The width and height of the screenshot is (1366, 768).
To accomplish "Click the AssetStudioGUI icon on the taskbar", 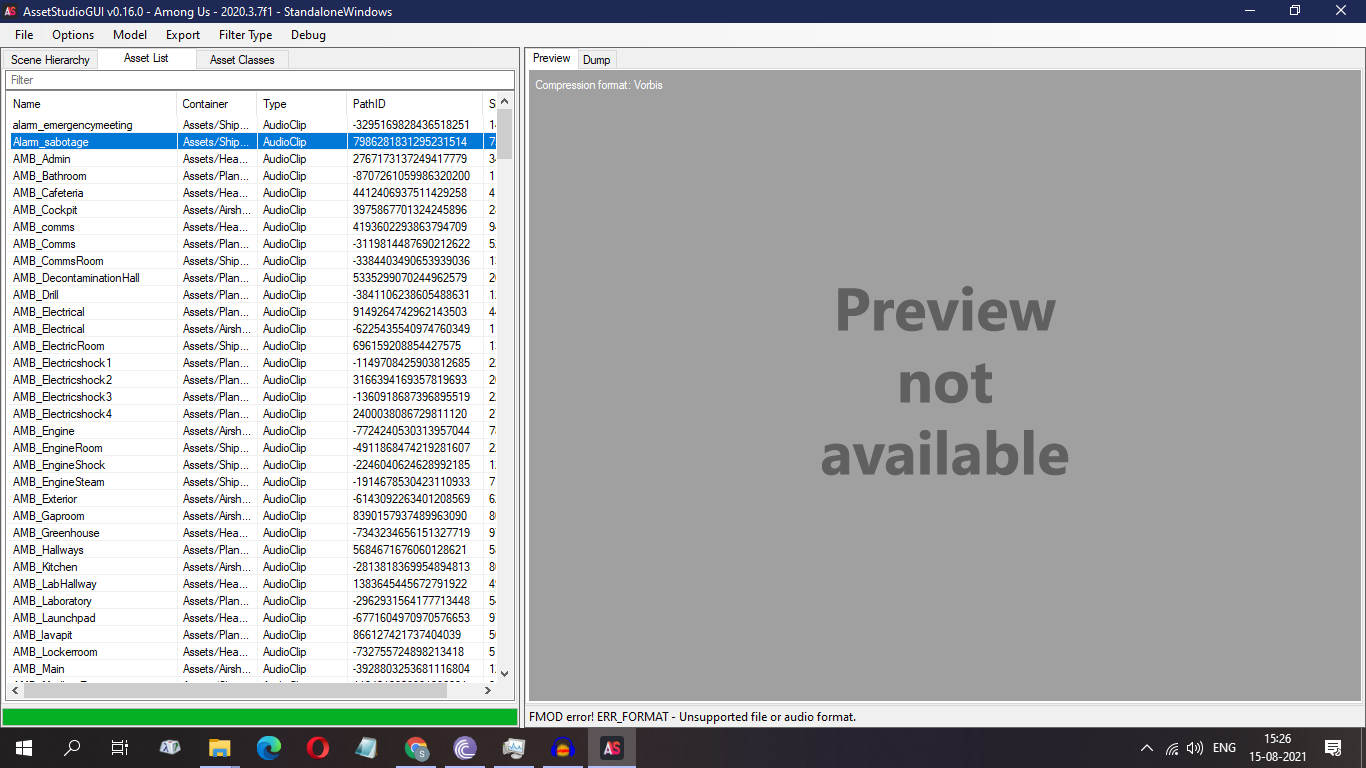I will pyautogui.click(x=611, y=747).
